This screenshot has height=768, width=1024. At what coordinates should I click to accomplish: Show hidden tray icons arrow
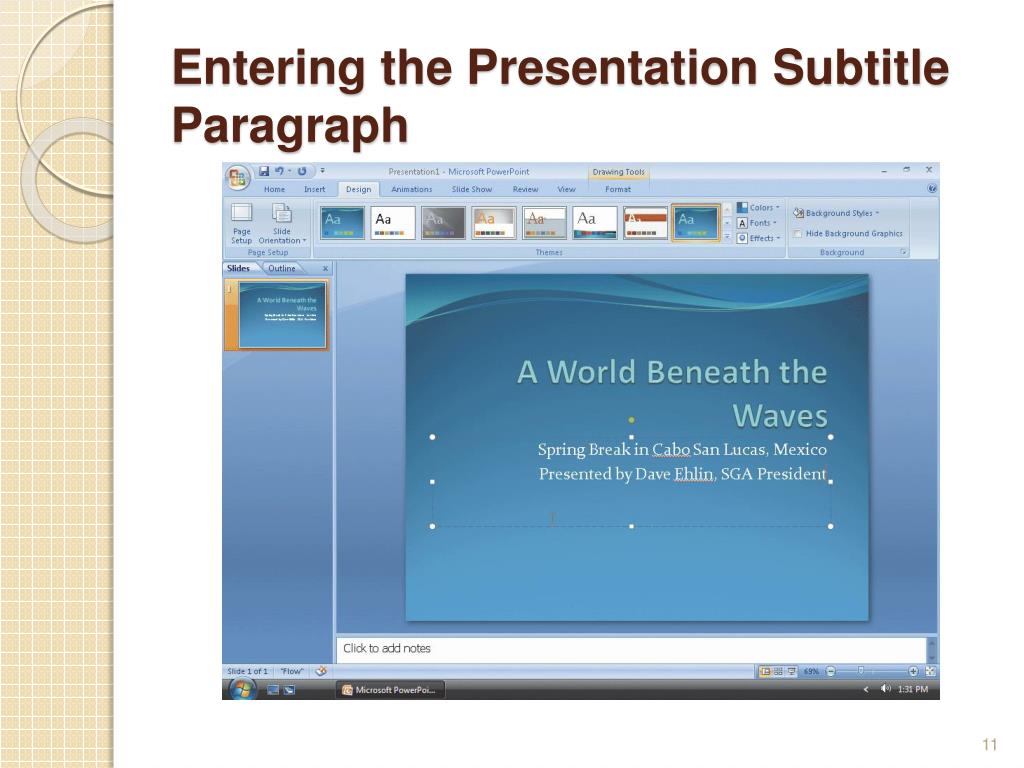tap(866, 690)
